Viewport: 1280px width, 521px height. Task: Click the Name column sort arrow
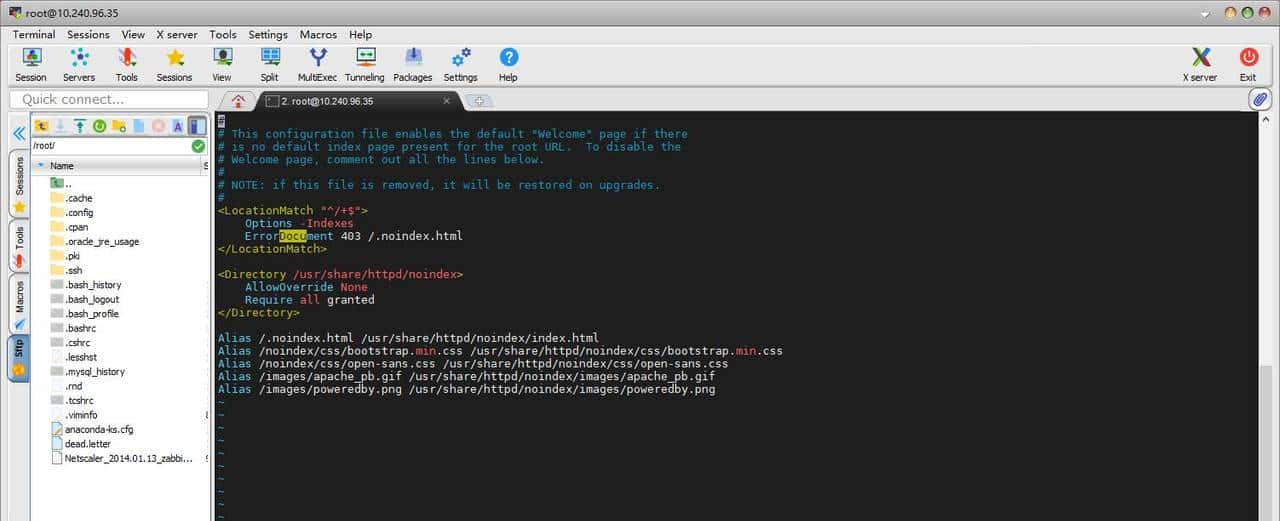pos(41,166)
